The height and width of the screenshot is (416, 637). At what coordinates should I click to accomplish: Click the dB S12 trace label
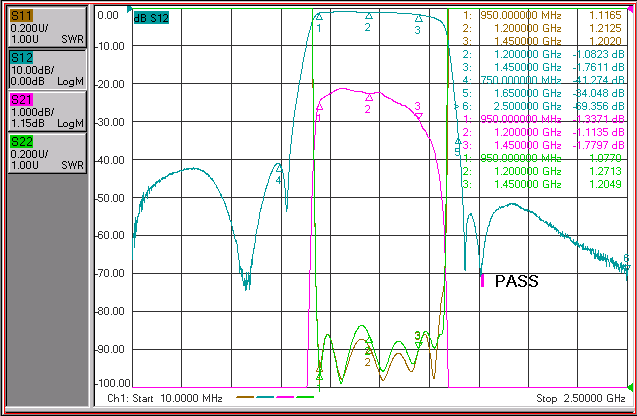(x=151, y=18)
